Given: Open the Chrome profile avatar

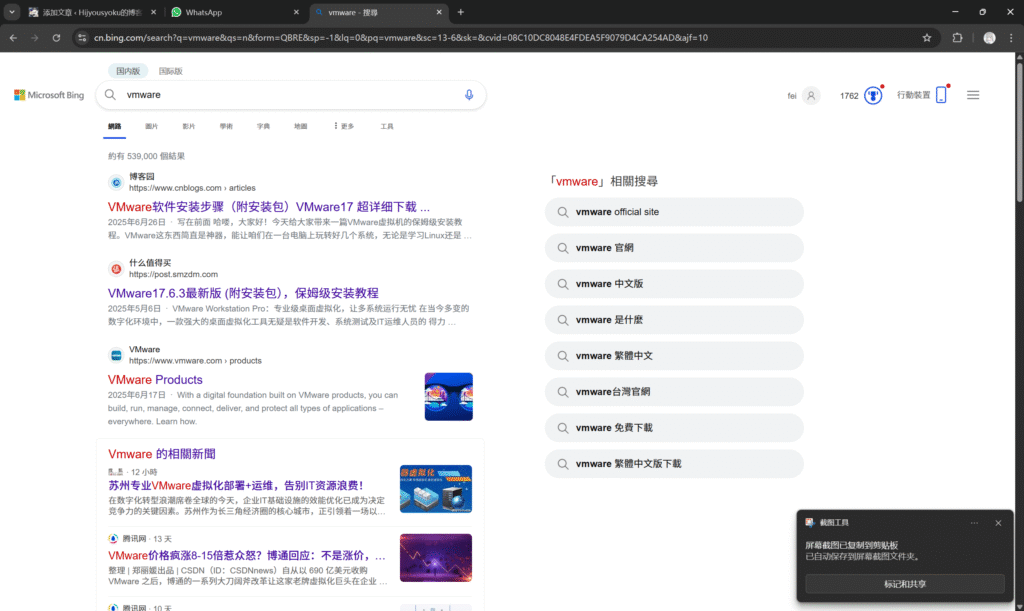Looking at the screenshot, I should click(989, 38).
